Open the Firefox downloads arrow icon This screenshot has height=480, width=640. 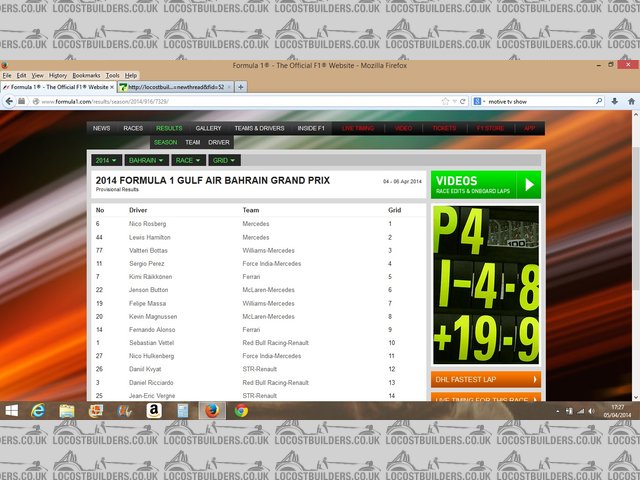[x=614, y=101]
